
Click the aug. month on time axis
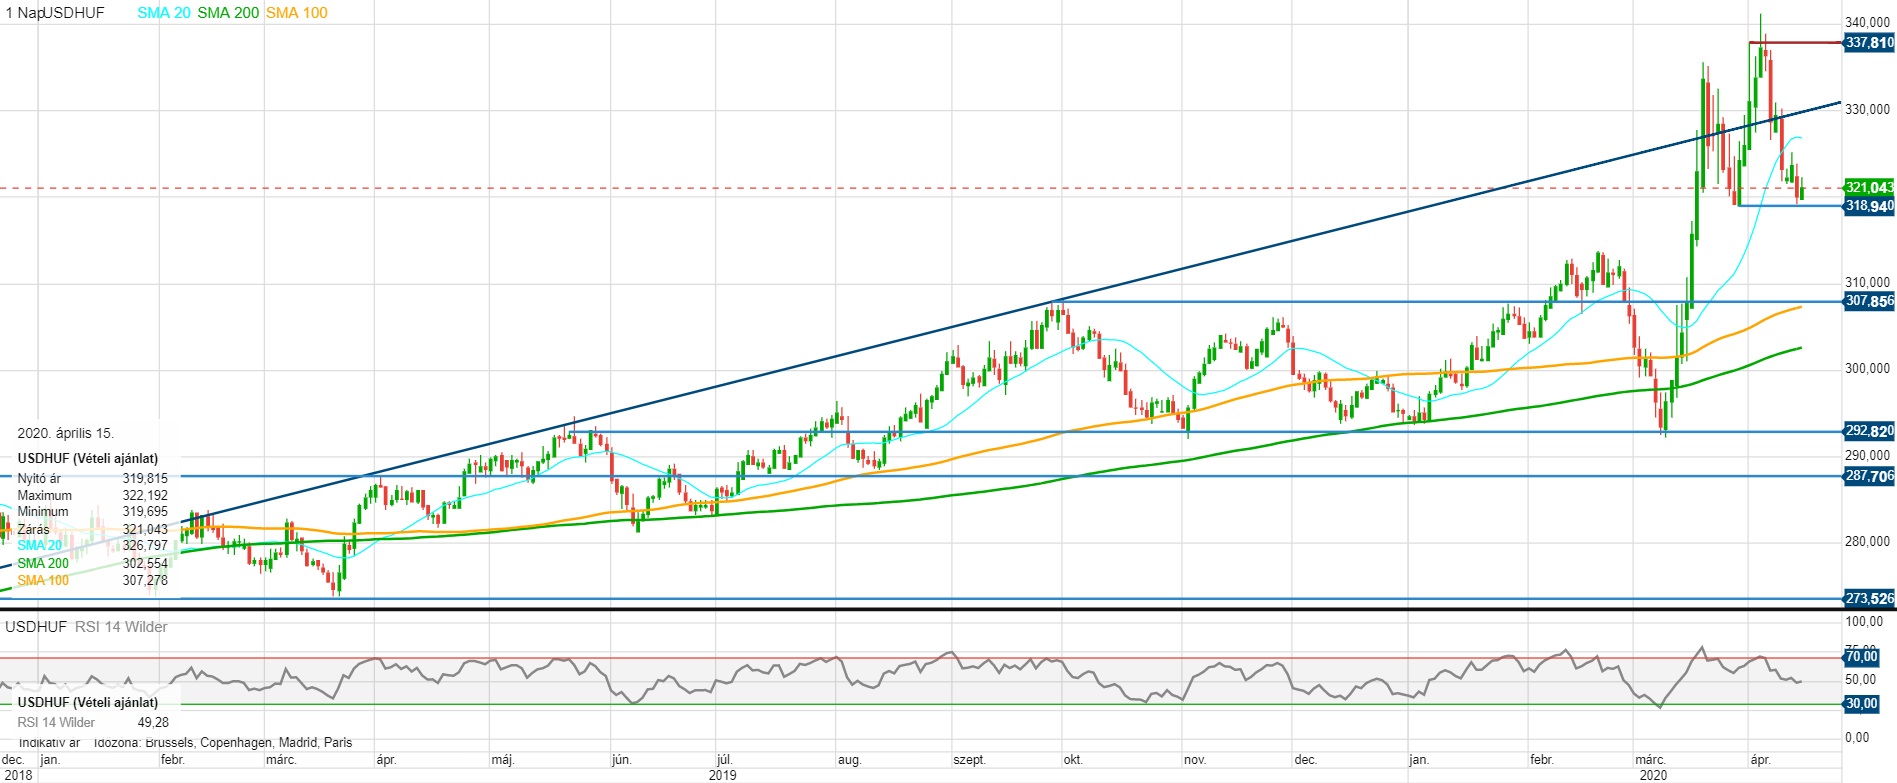click(849, 760)
